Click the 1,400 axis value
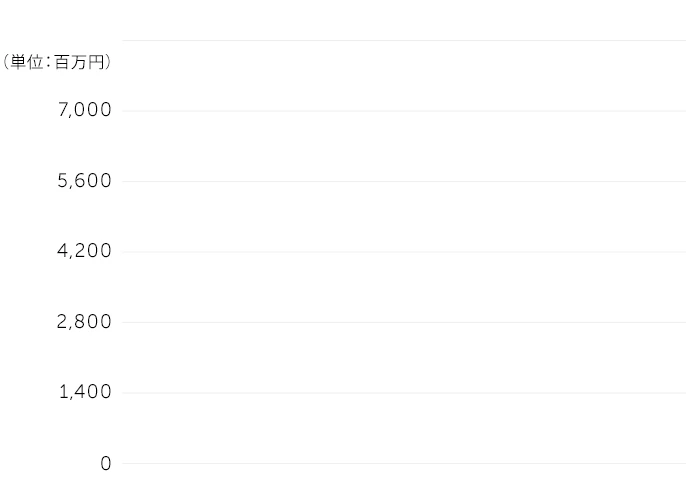The width and height of the screenshot is (686, 504). 84,392
